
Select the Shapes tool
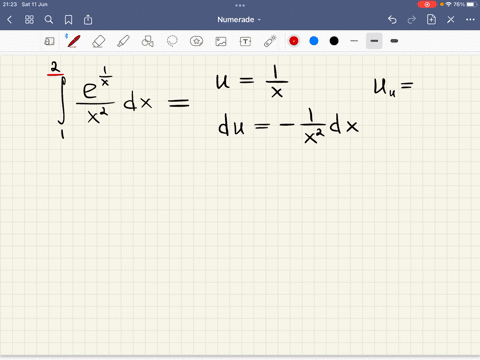coord(148,41)
